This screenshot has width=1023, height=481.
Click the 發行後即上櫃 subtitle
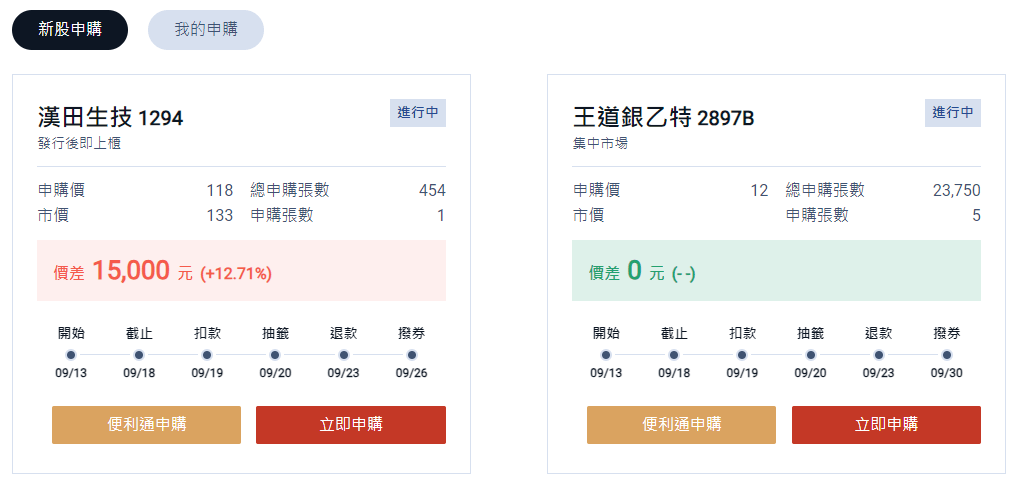tap(79, 144)
